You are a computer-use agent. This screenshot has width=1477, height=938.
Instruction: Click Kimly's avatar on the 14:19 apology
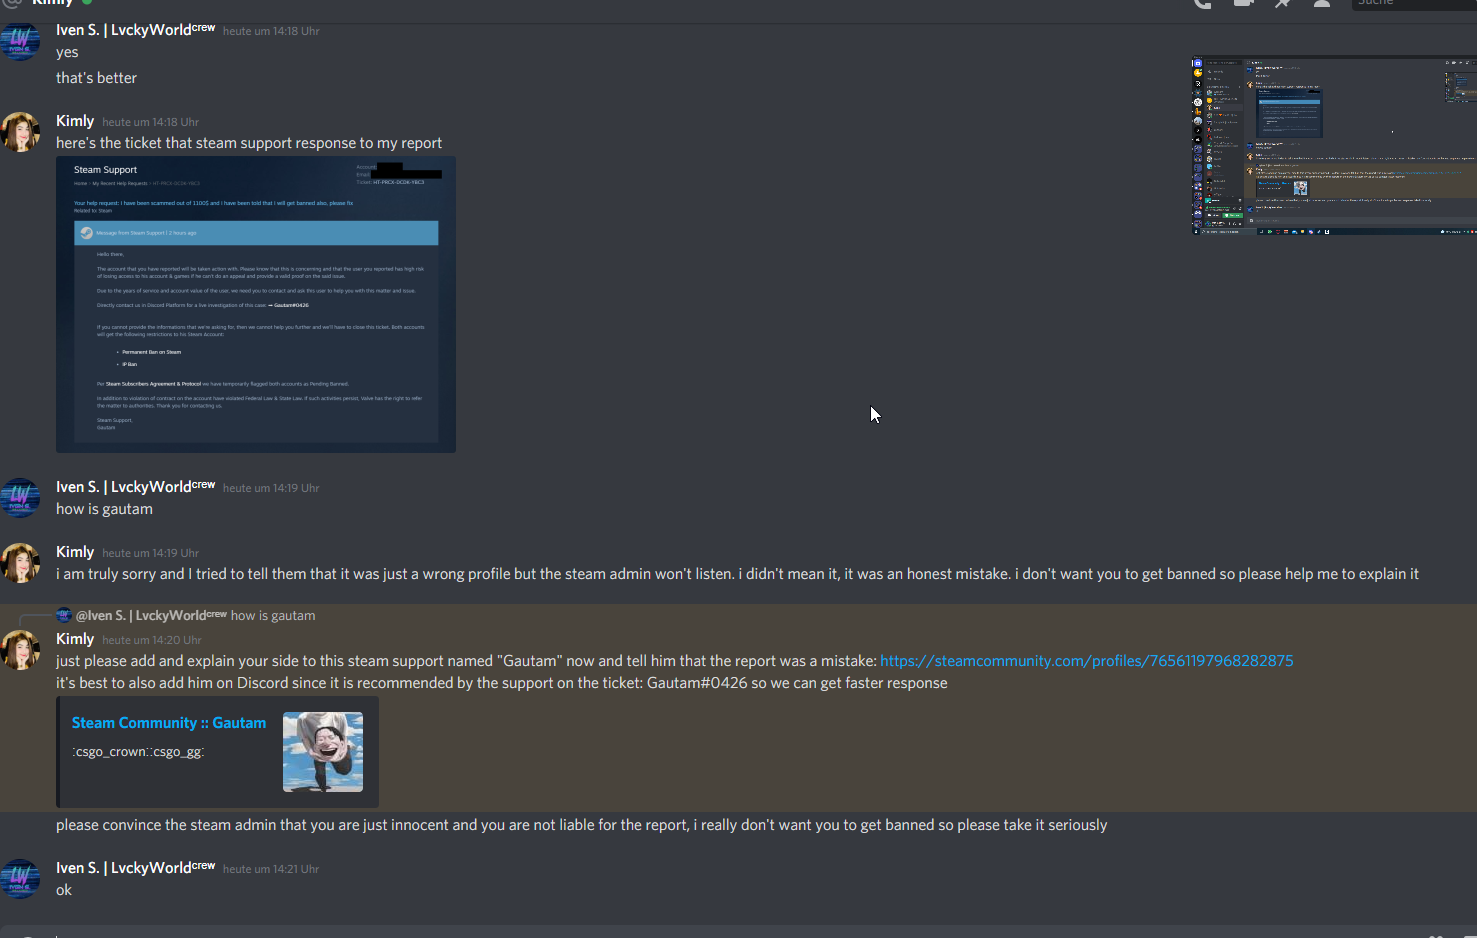pos(20,563)
